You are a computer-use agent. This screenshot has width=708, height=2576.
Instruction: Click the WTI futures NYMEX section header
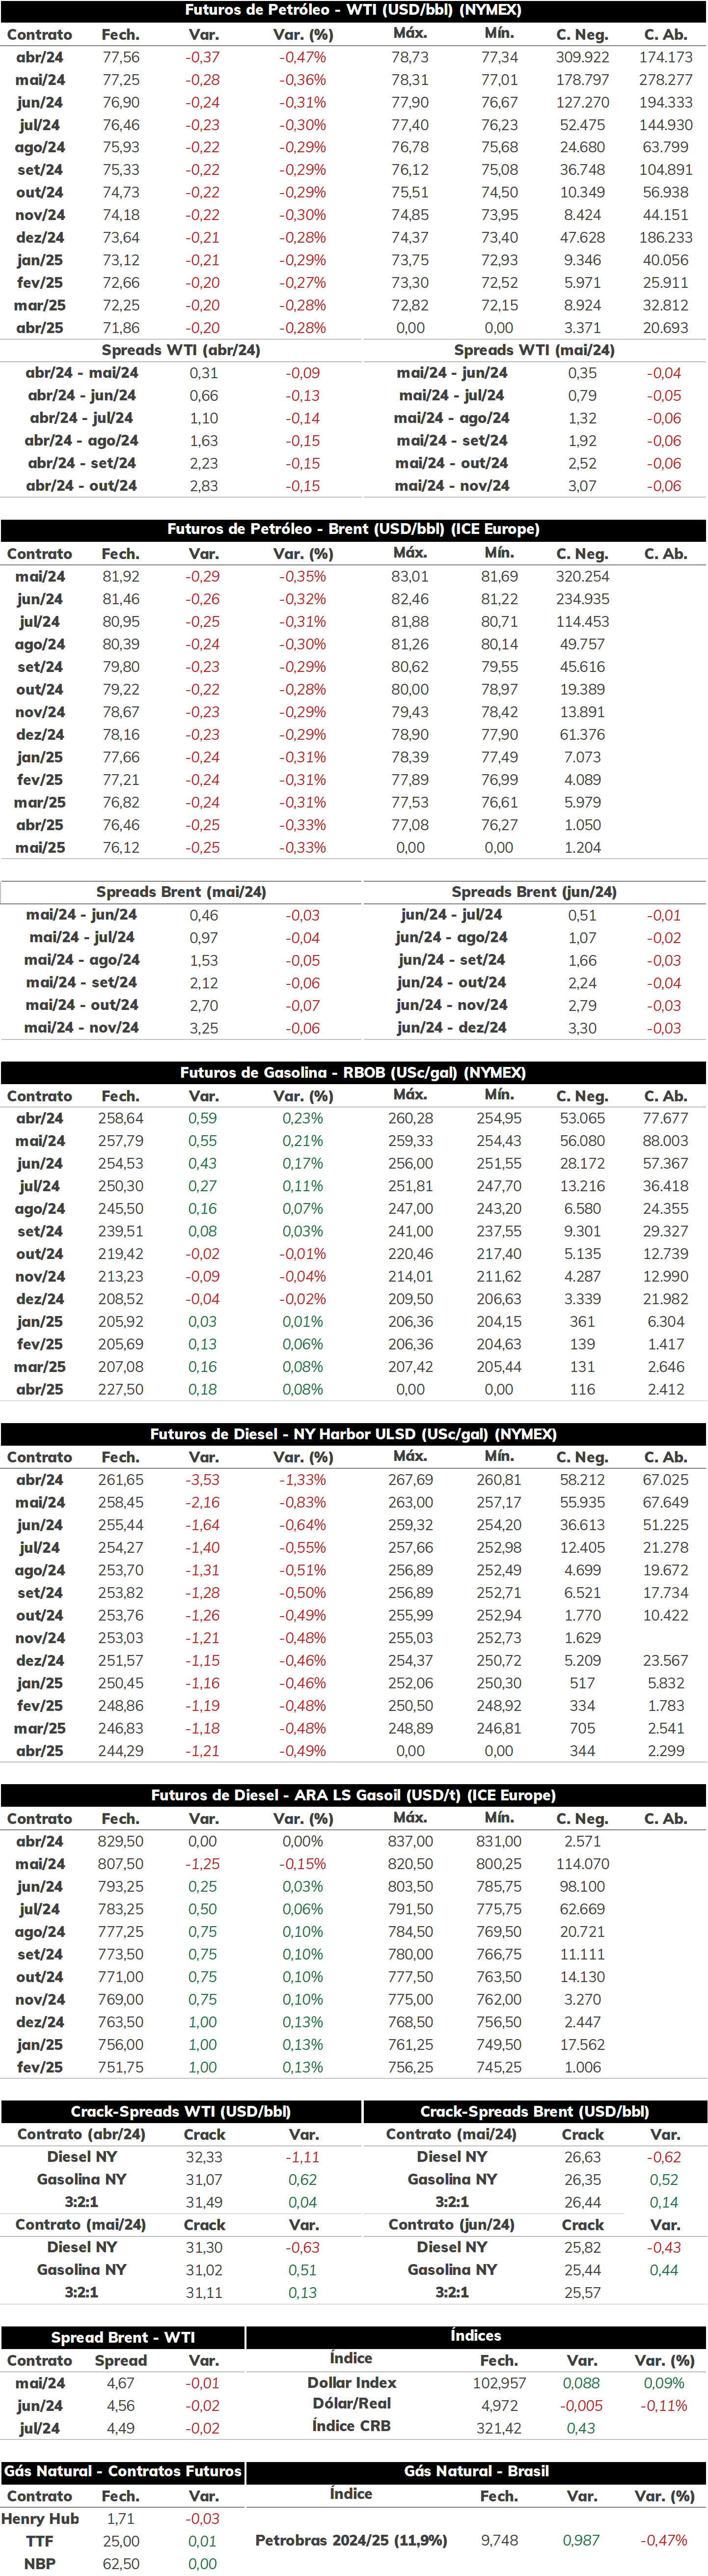pos(354,10)
